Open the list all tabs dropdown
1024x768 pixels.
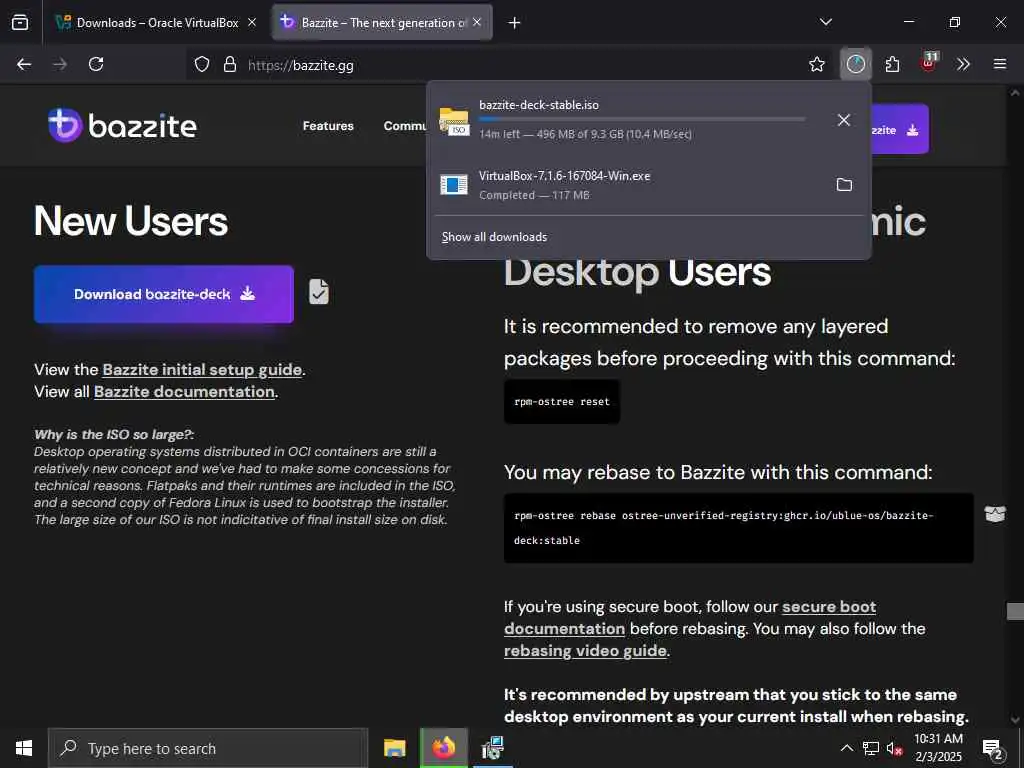825,22
